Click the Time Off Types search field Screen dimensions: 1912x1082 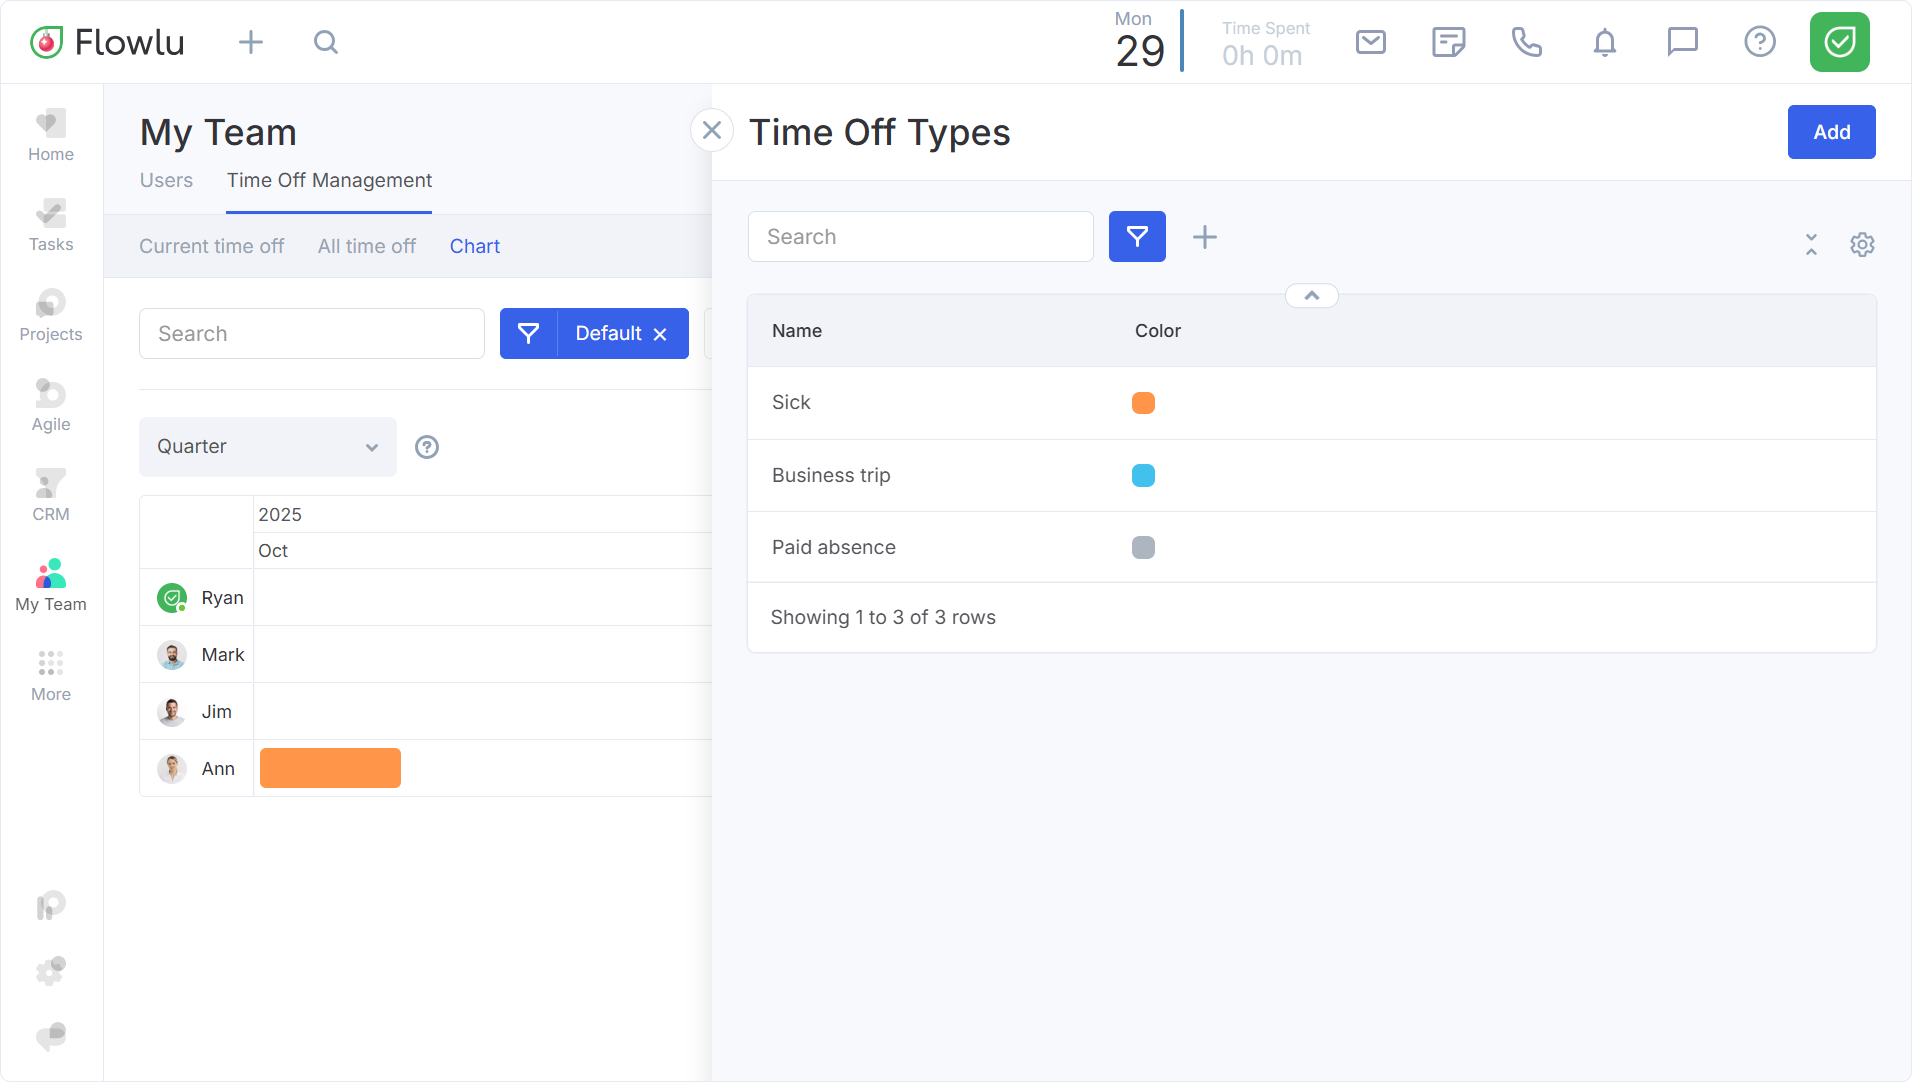(920, 237)
